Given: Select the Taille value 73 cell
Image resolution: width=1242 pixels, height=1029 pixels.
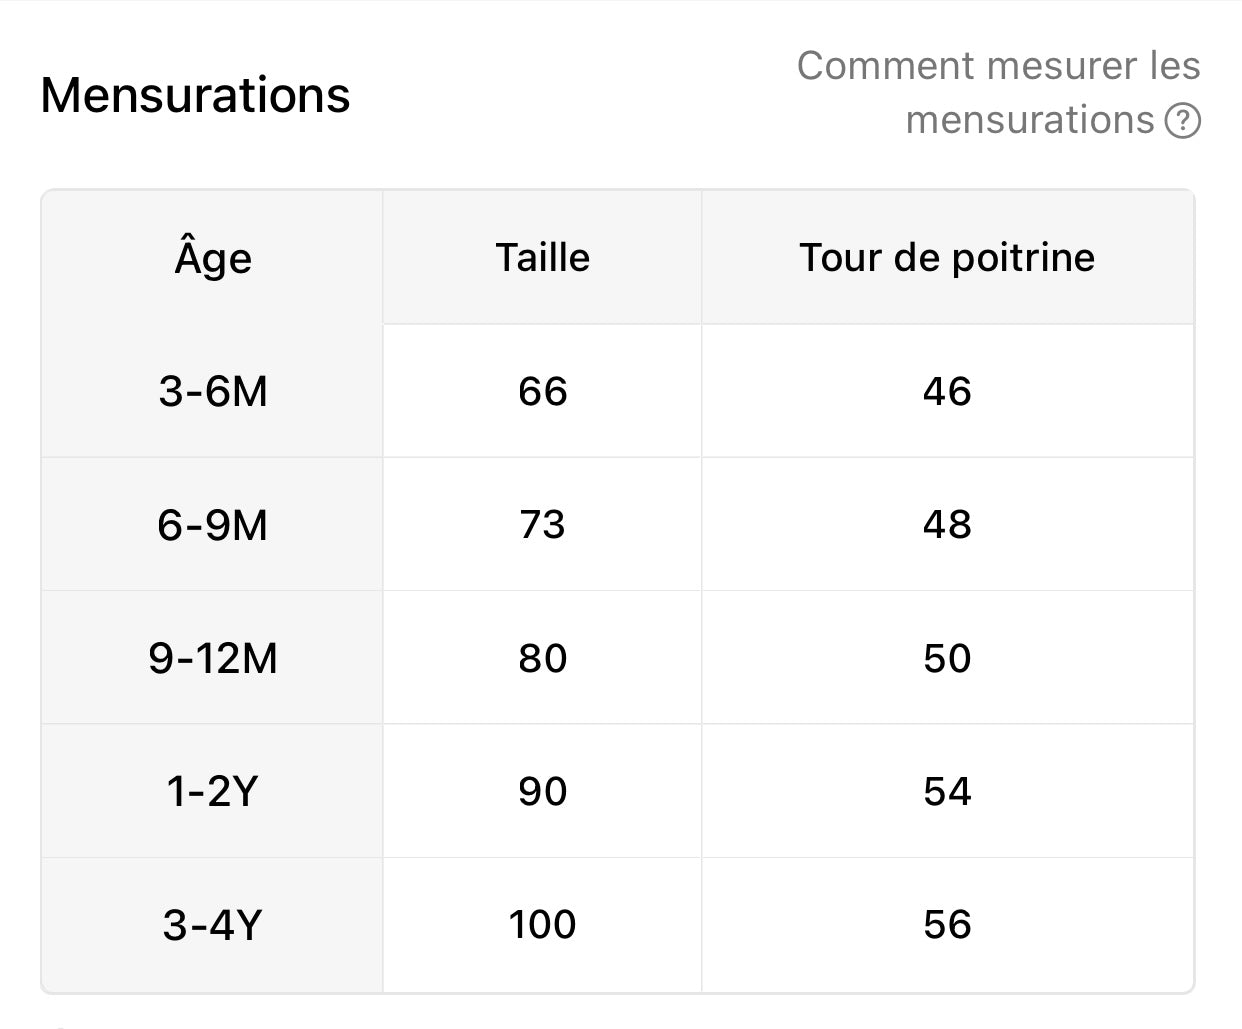Looking at the screenshot, I should 542,524.
